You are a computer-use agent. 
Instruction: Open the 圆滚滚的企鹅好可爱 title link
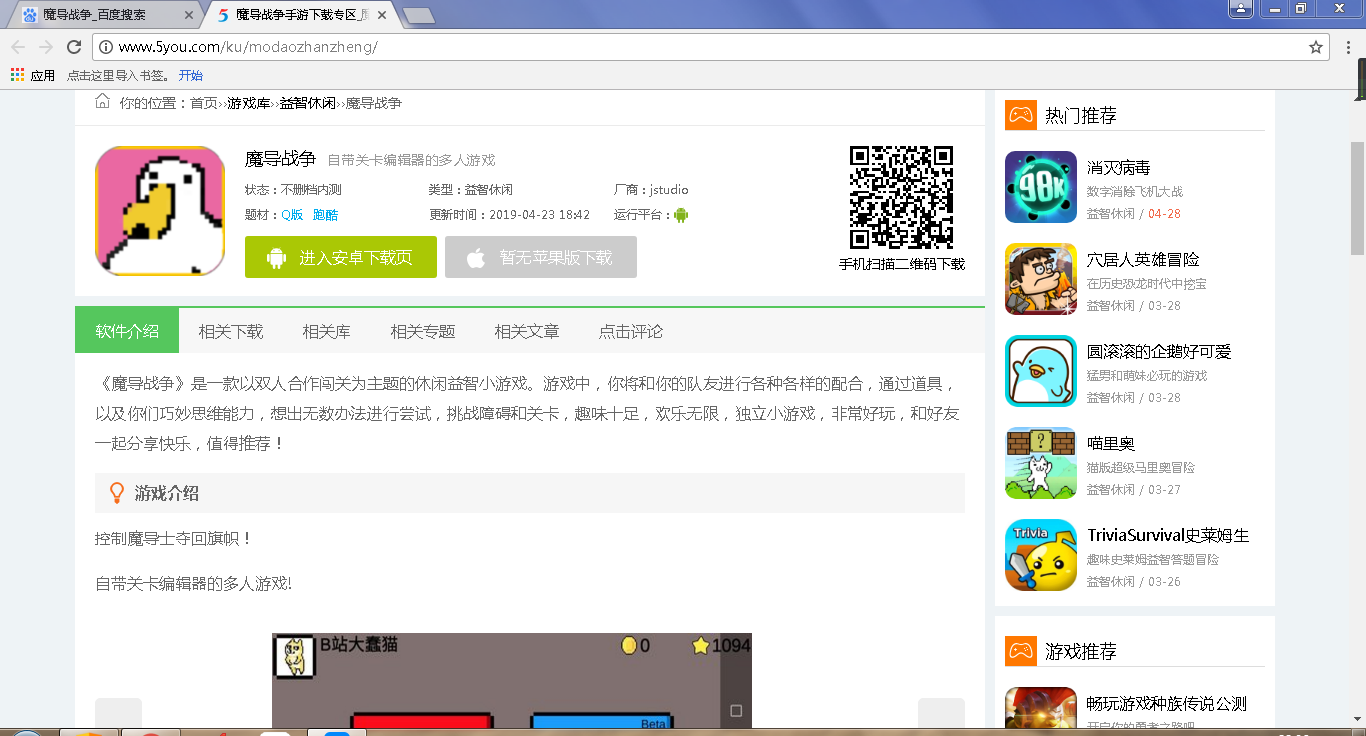(1159, 351)
